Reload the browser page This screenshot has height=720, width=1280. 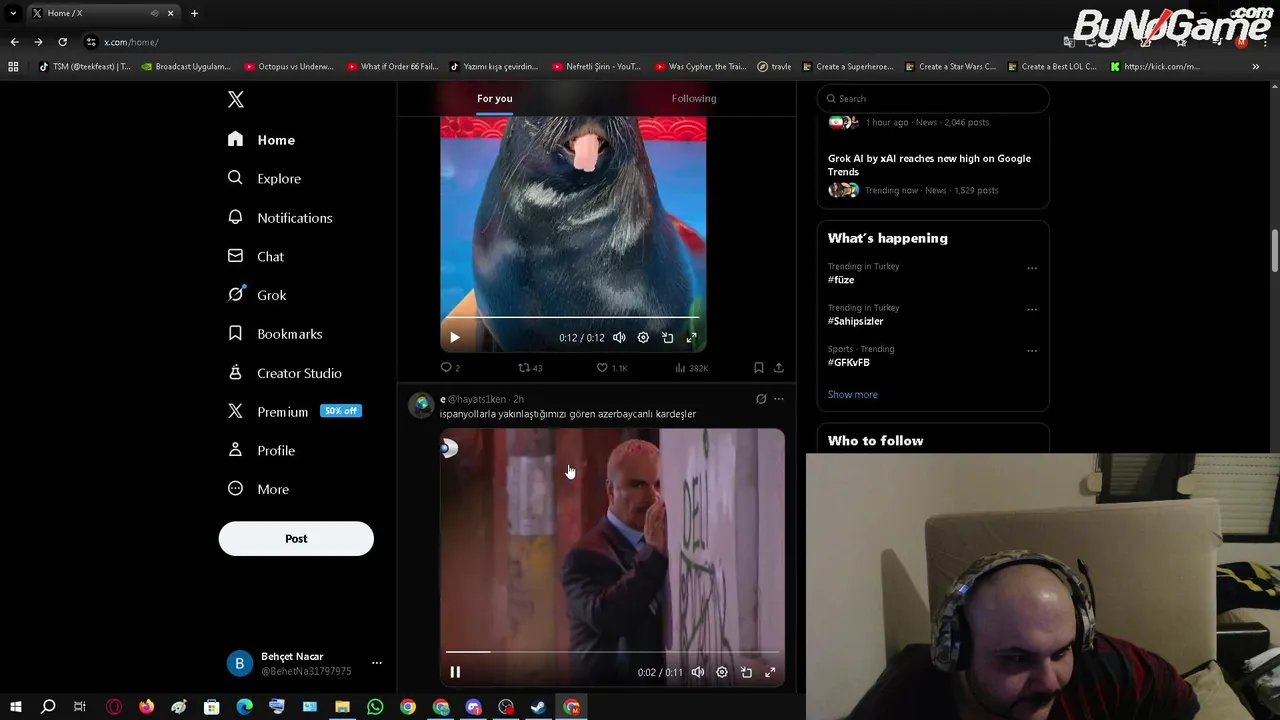click(62, 42)
